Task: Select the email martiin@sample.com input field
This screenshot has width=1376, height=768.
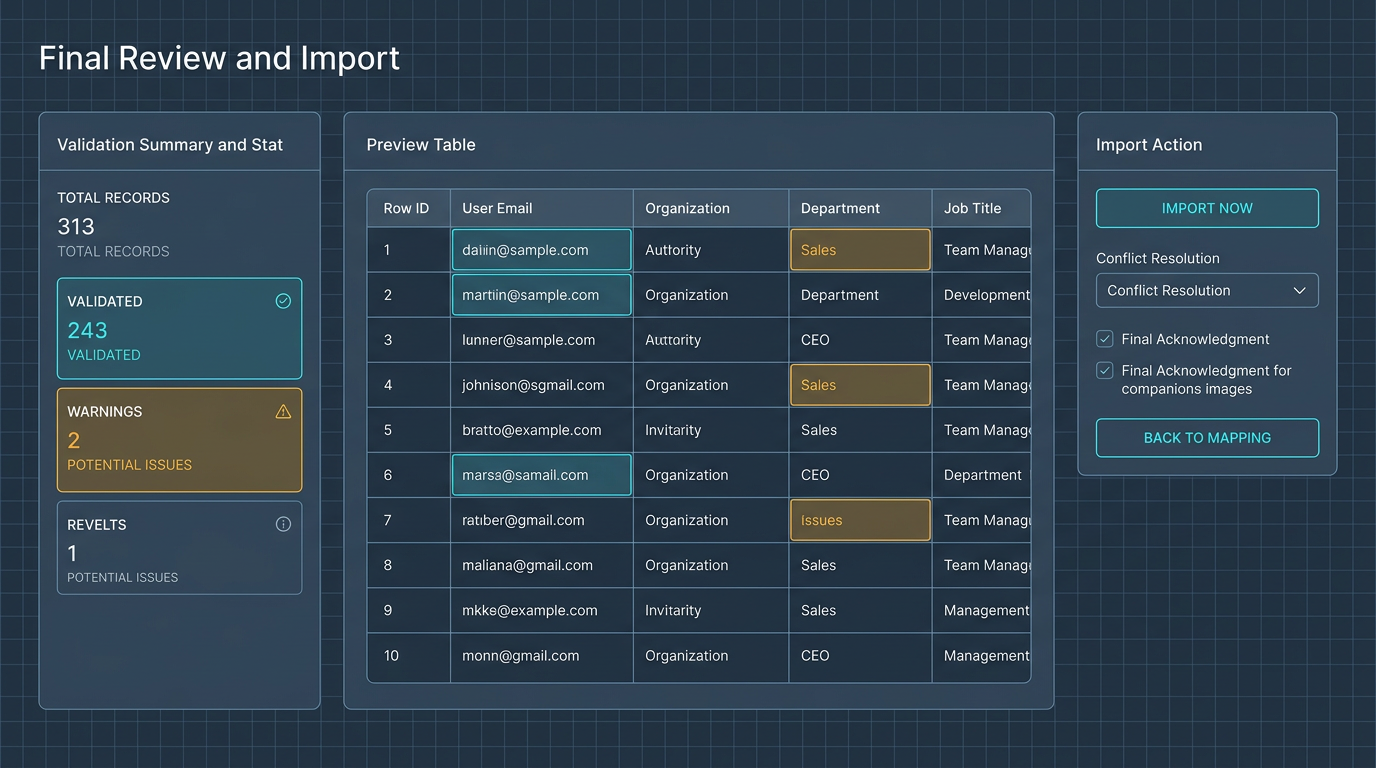Action: [x=540, y=294]
